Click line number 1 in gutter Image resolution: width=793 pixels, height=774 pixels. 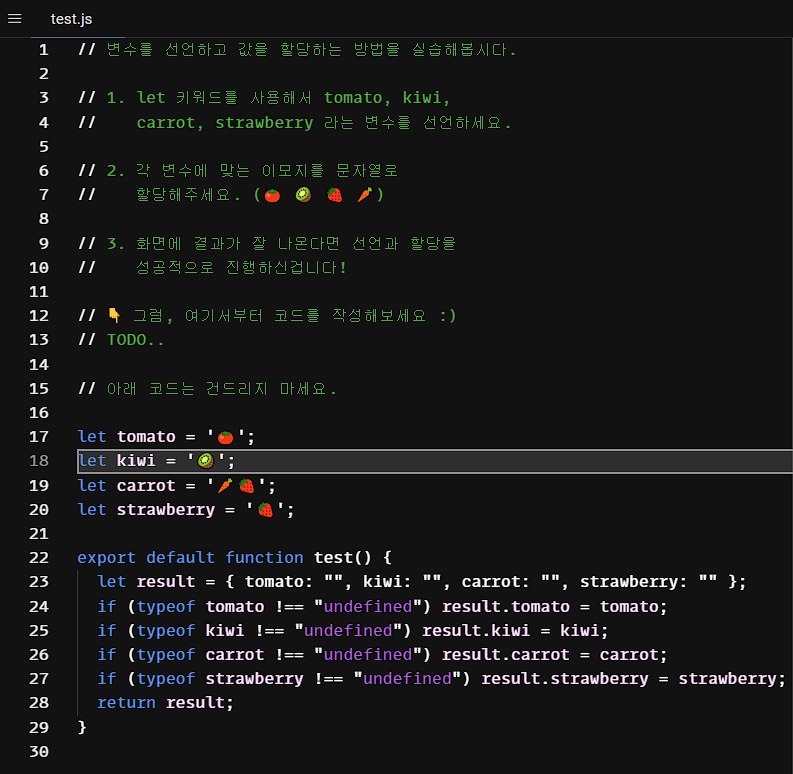(x=44, y=50)
